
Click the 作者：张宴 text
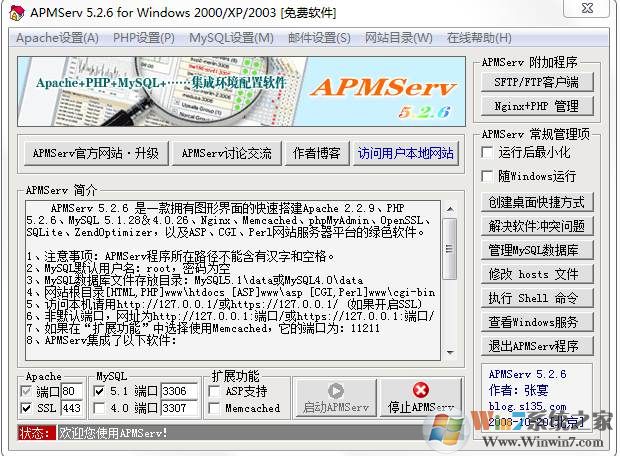coord(518,390)
